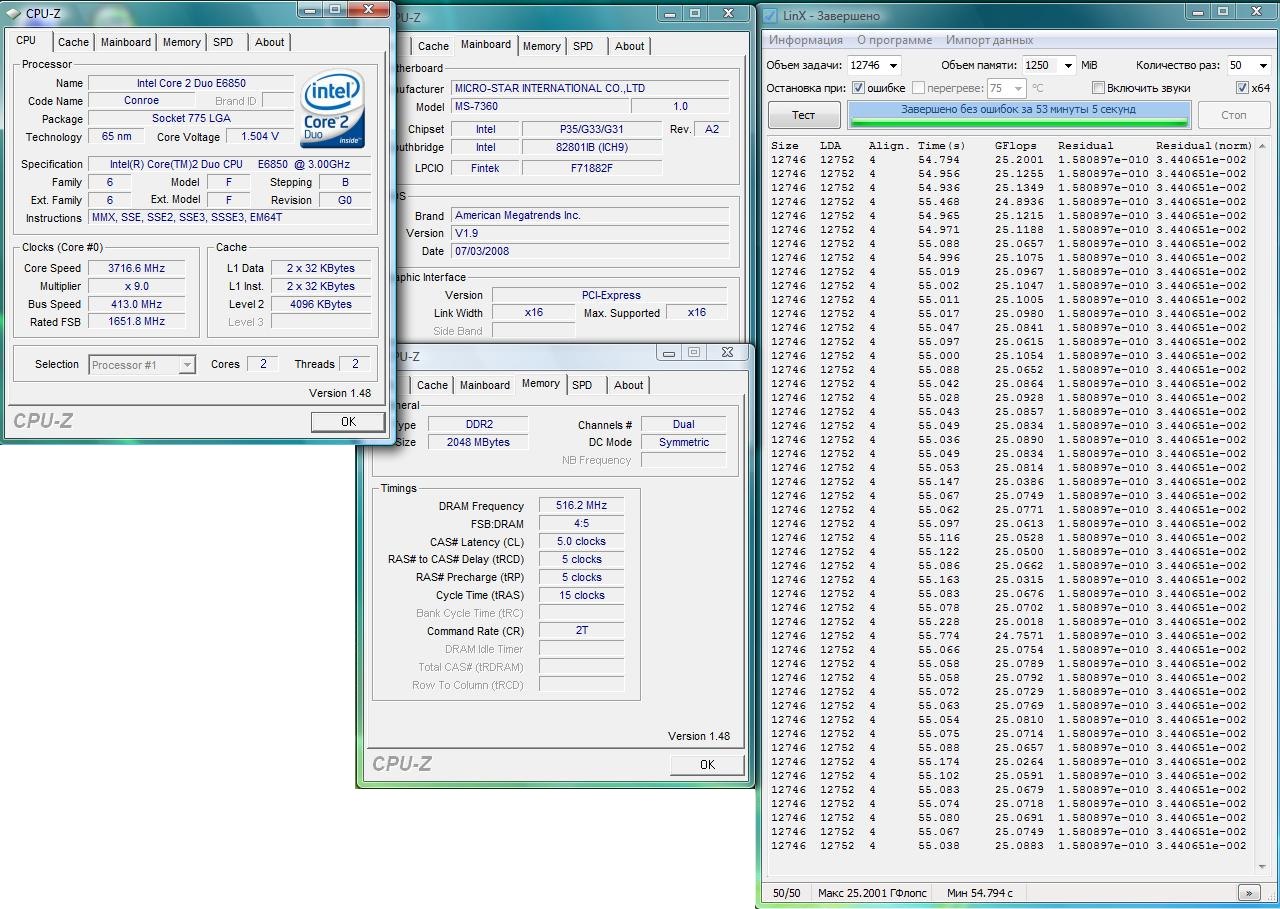Viewport: 1280px width, 909px height.
Task: Click the 'Макс 25.2001 ГФлопс' status bar field
Action: (x=872, y=893)
